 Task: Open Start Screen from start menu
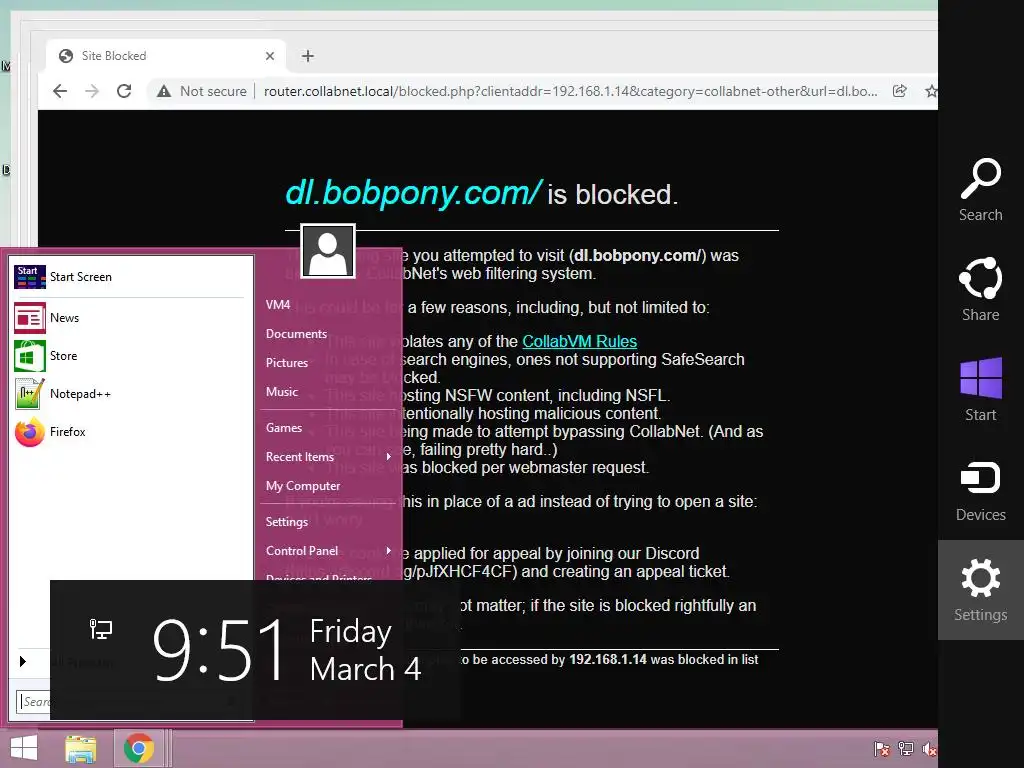(x=129, y=277)
